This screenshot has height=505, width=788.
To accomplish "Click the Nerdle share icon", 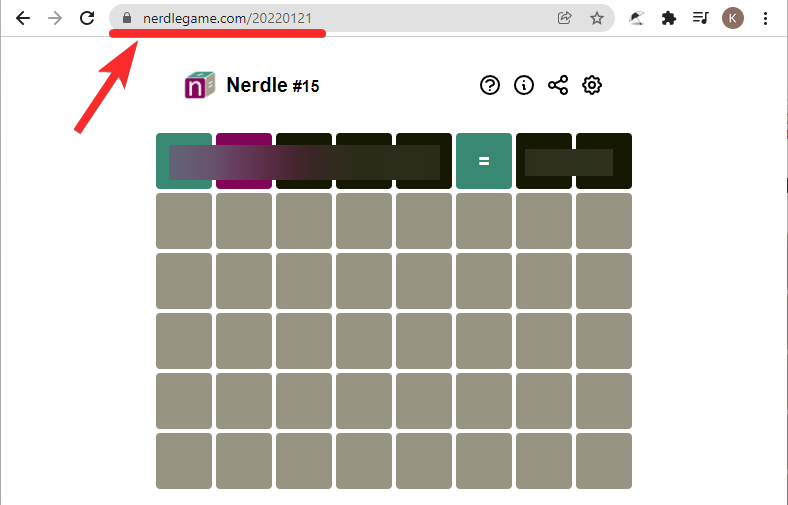I will (558, 85).
